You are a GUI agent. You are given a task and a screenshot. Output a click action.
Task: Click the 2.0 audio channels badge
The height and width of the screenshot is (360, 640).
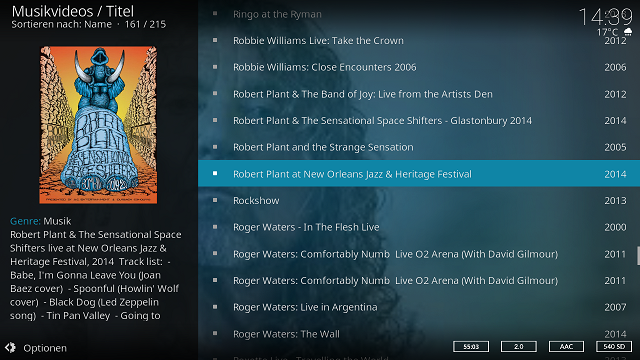click(518, 347)
